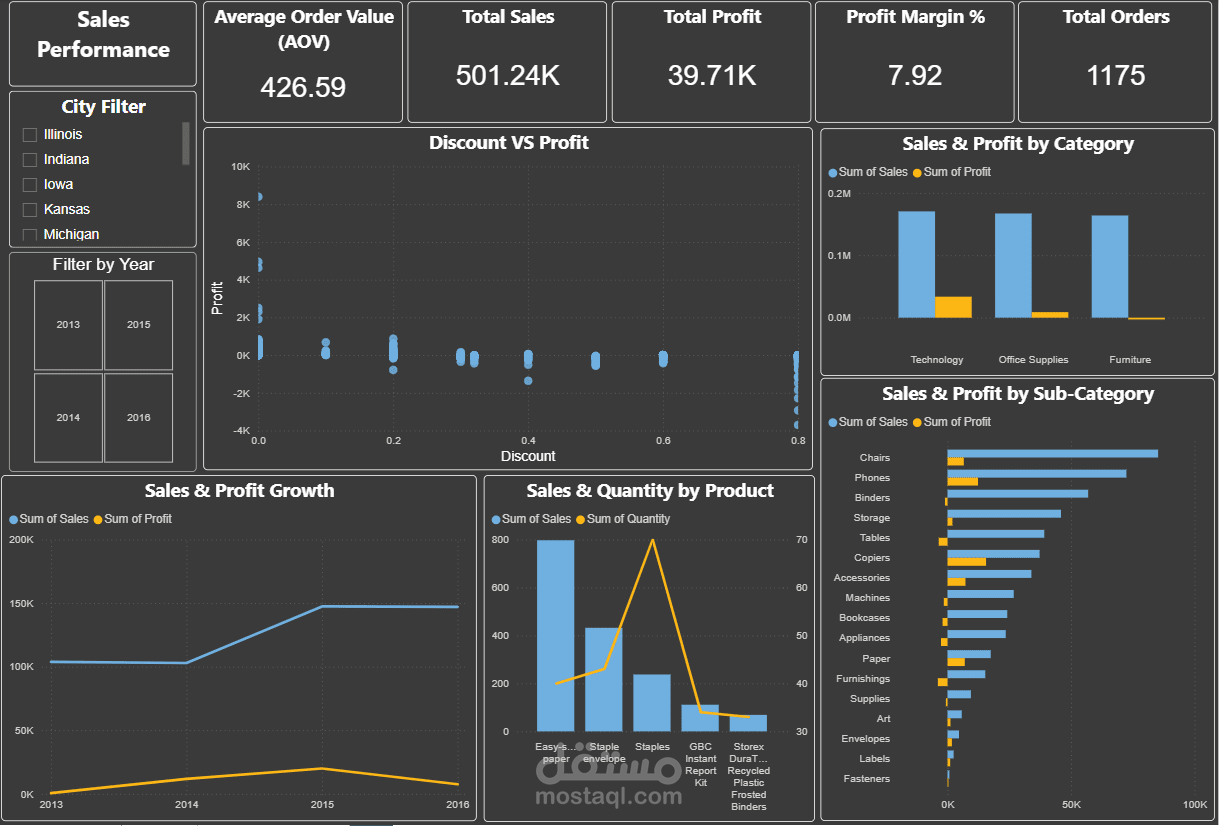The image size is (1219, 826).
Task: Select the 2014 year tile
Action: click(68, 417)
